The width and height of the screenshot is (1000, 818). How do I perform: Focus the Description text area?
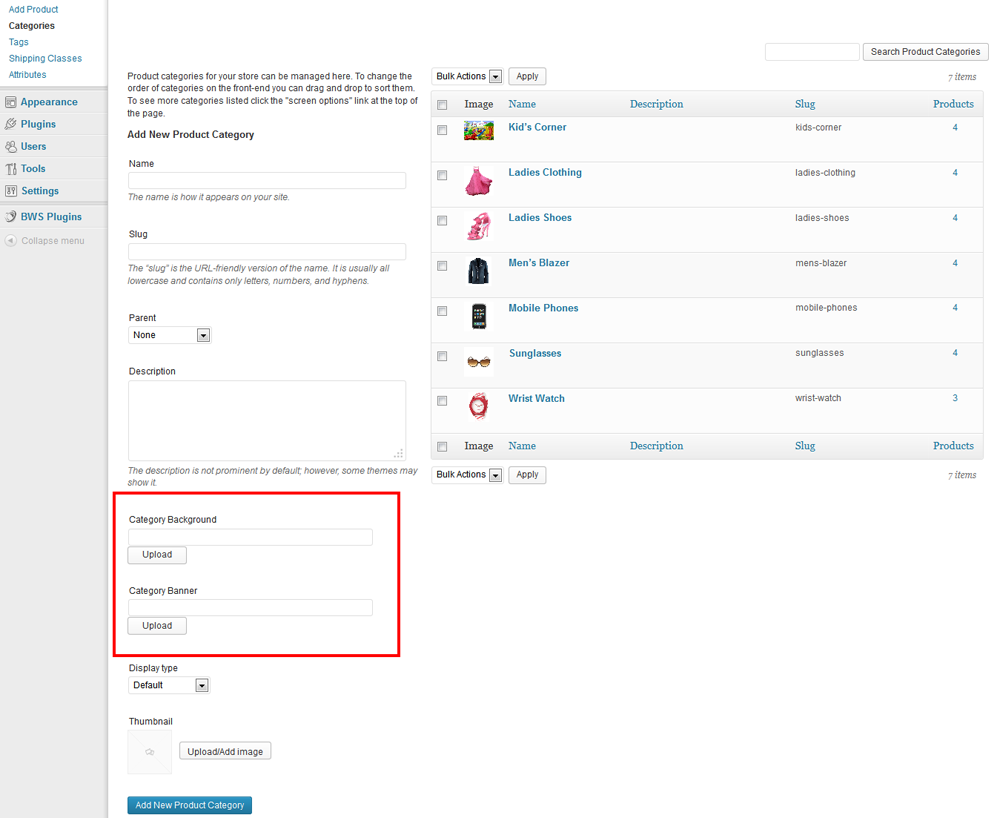click(267, 421)
